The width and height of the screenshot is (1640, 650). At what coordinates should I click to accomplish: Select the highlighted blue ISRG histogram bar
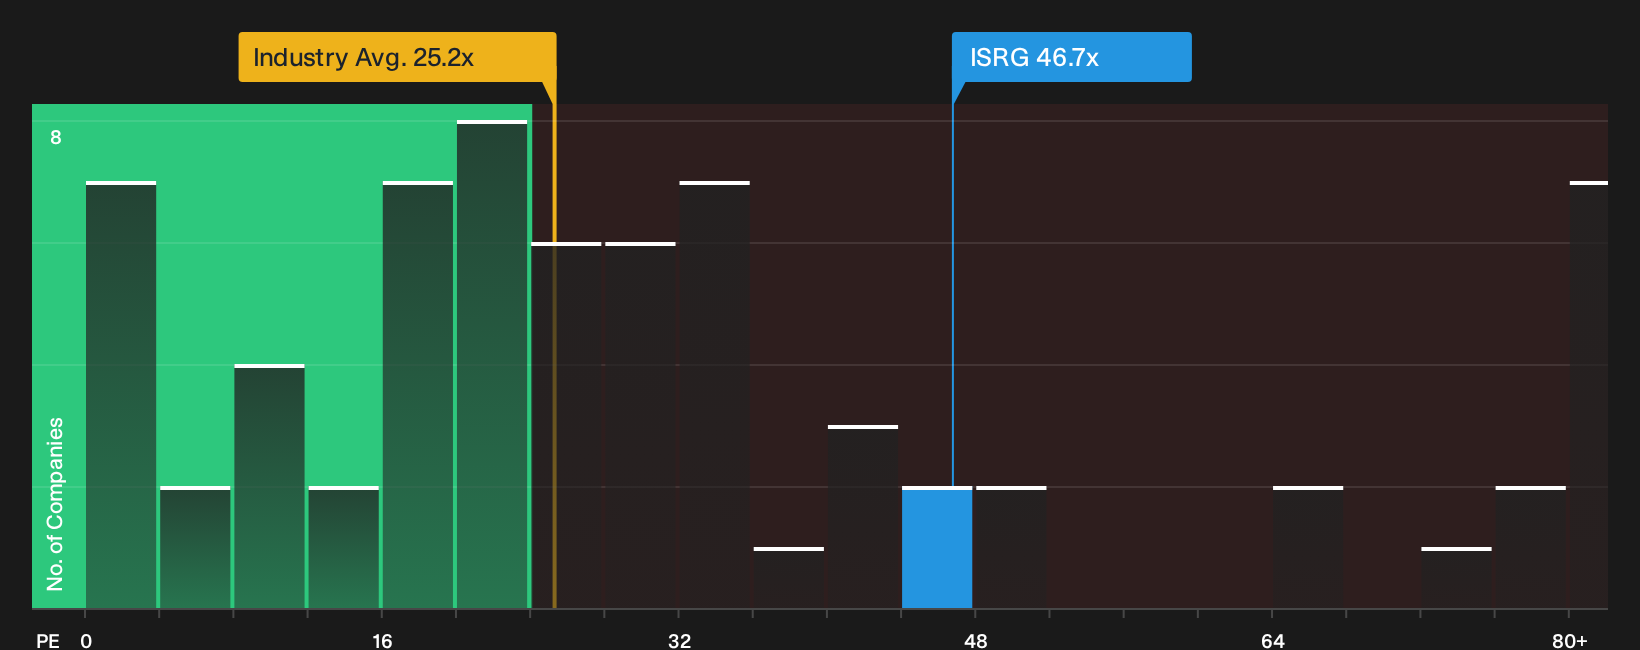pos(937,548)
